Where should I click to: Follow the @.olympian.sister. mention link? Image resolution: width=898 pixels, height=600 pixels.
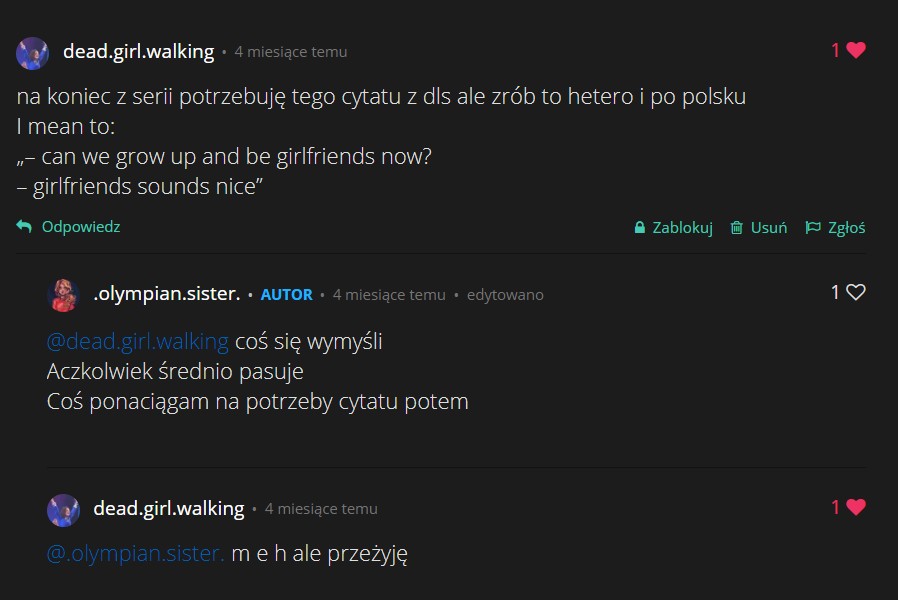pos(136,553)
